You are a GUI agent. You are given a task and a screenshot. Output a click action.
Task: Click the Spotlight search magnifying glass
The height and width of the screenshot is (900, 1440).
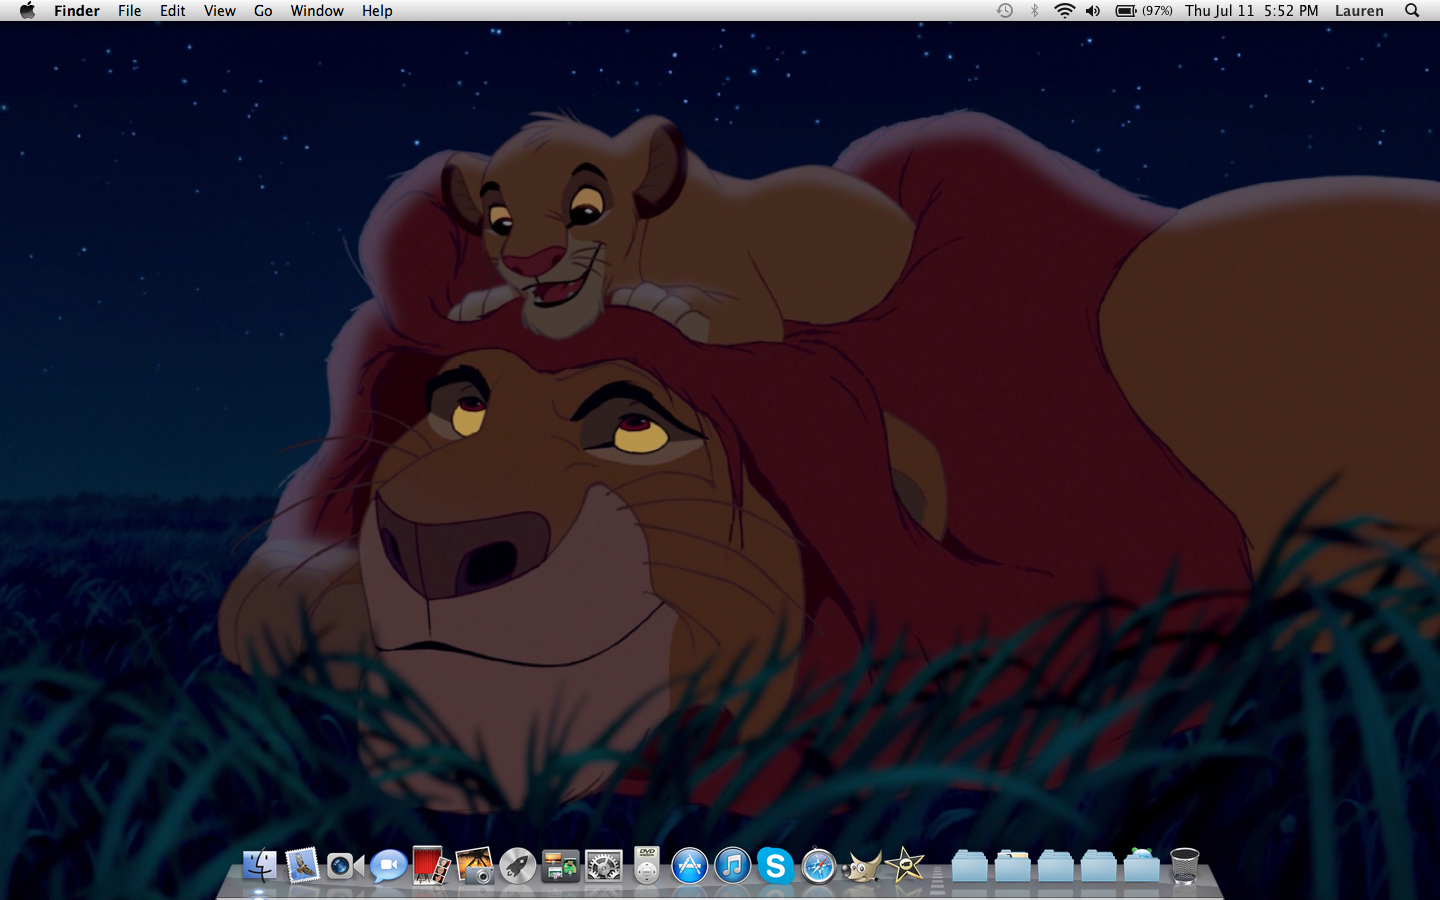tap(1412, 11)
